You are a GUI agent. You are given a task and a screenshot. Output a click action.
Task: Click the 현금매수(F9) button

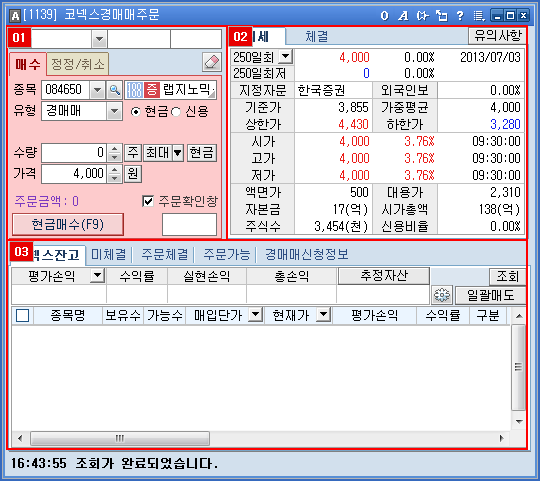pos(68,224)
